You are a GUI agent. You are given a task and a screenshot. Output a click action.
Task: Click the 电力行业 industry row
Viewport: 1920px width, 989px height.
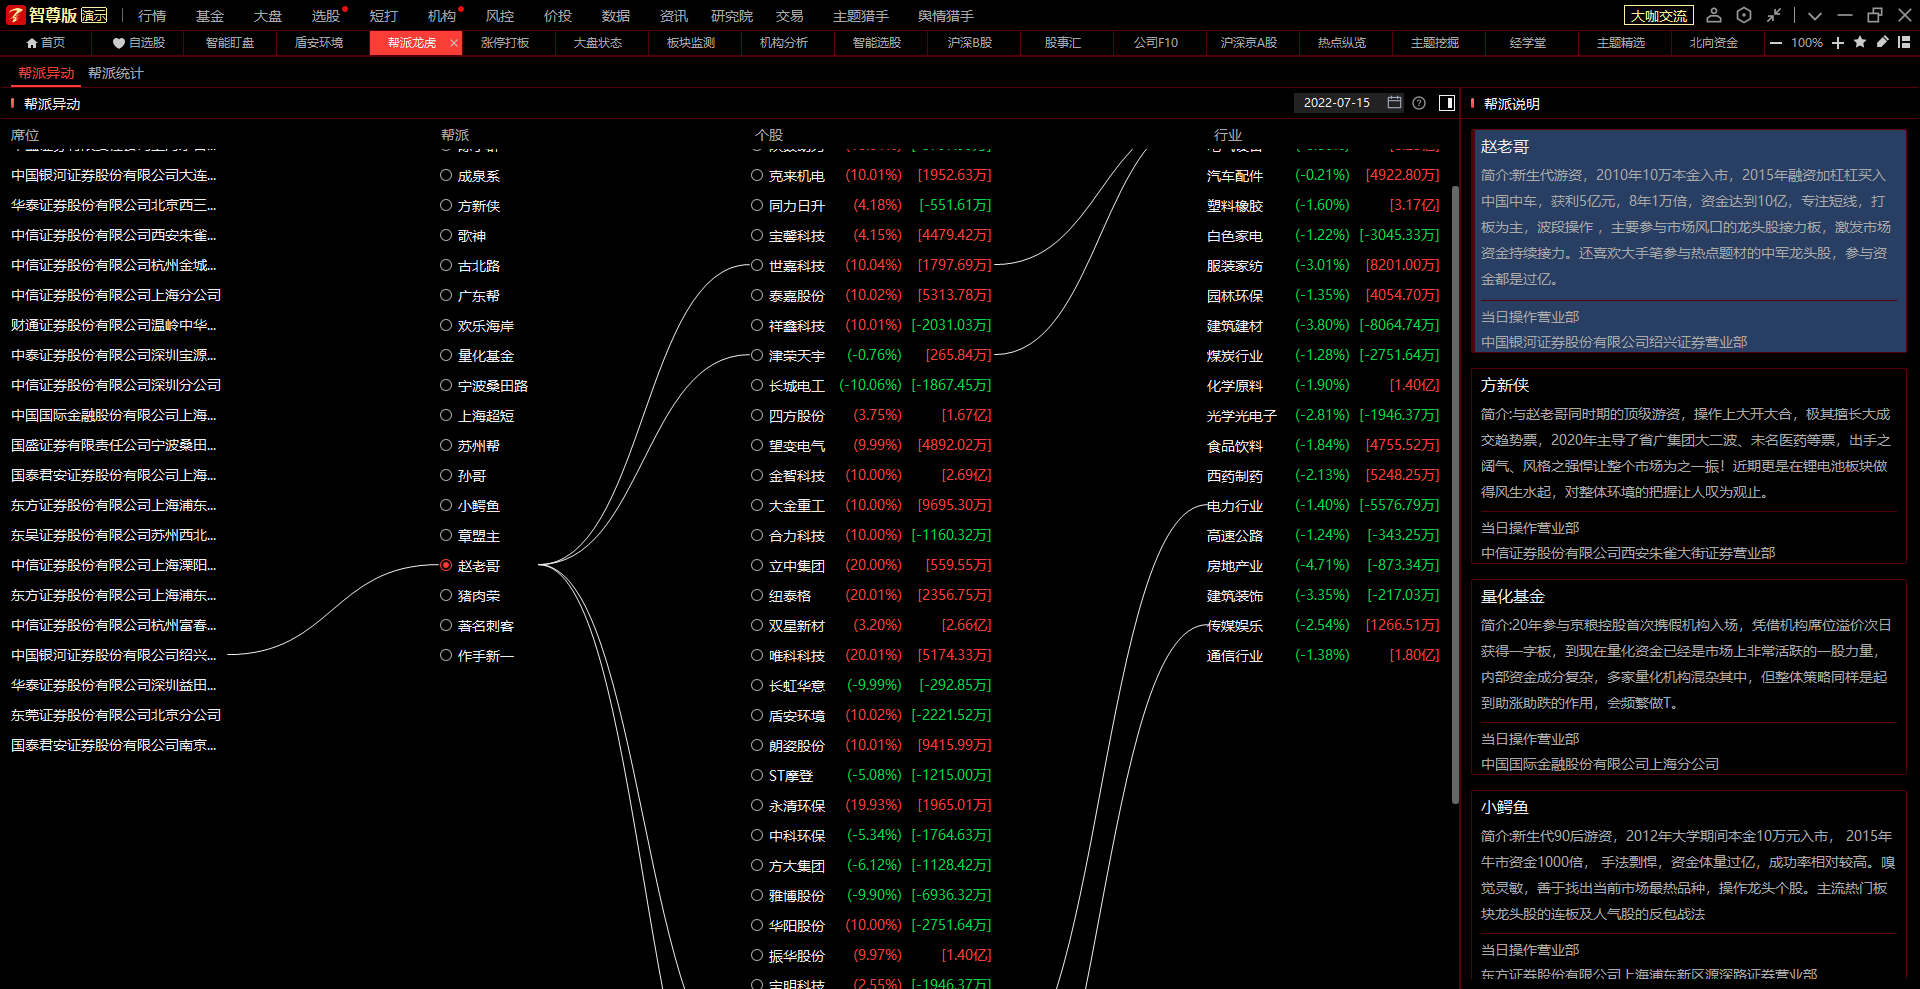tap(1323, 505)
